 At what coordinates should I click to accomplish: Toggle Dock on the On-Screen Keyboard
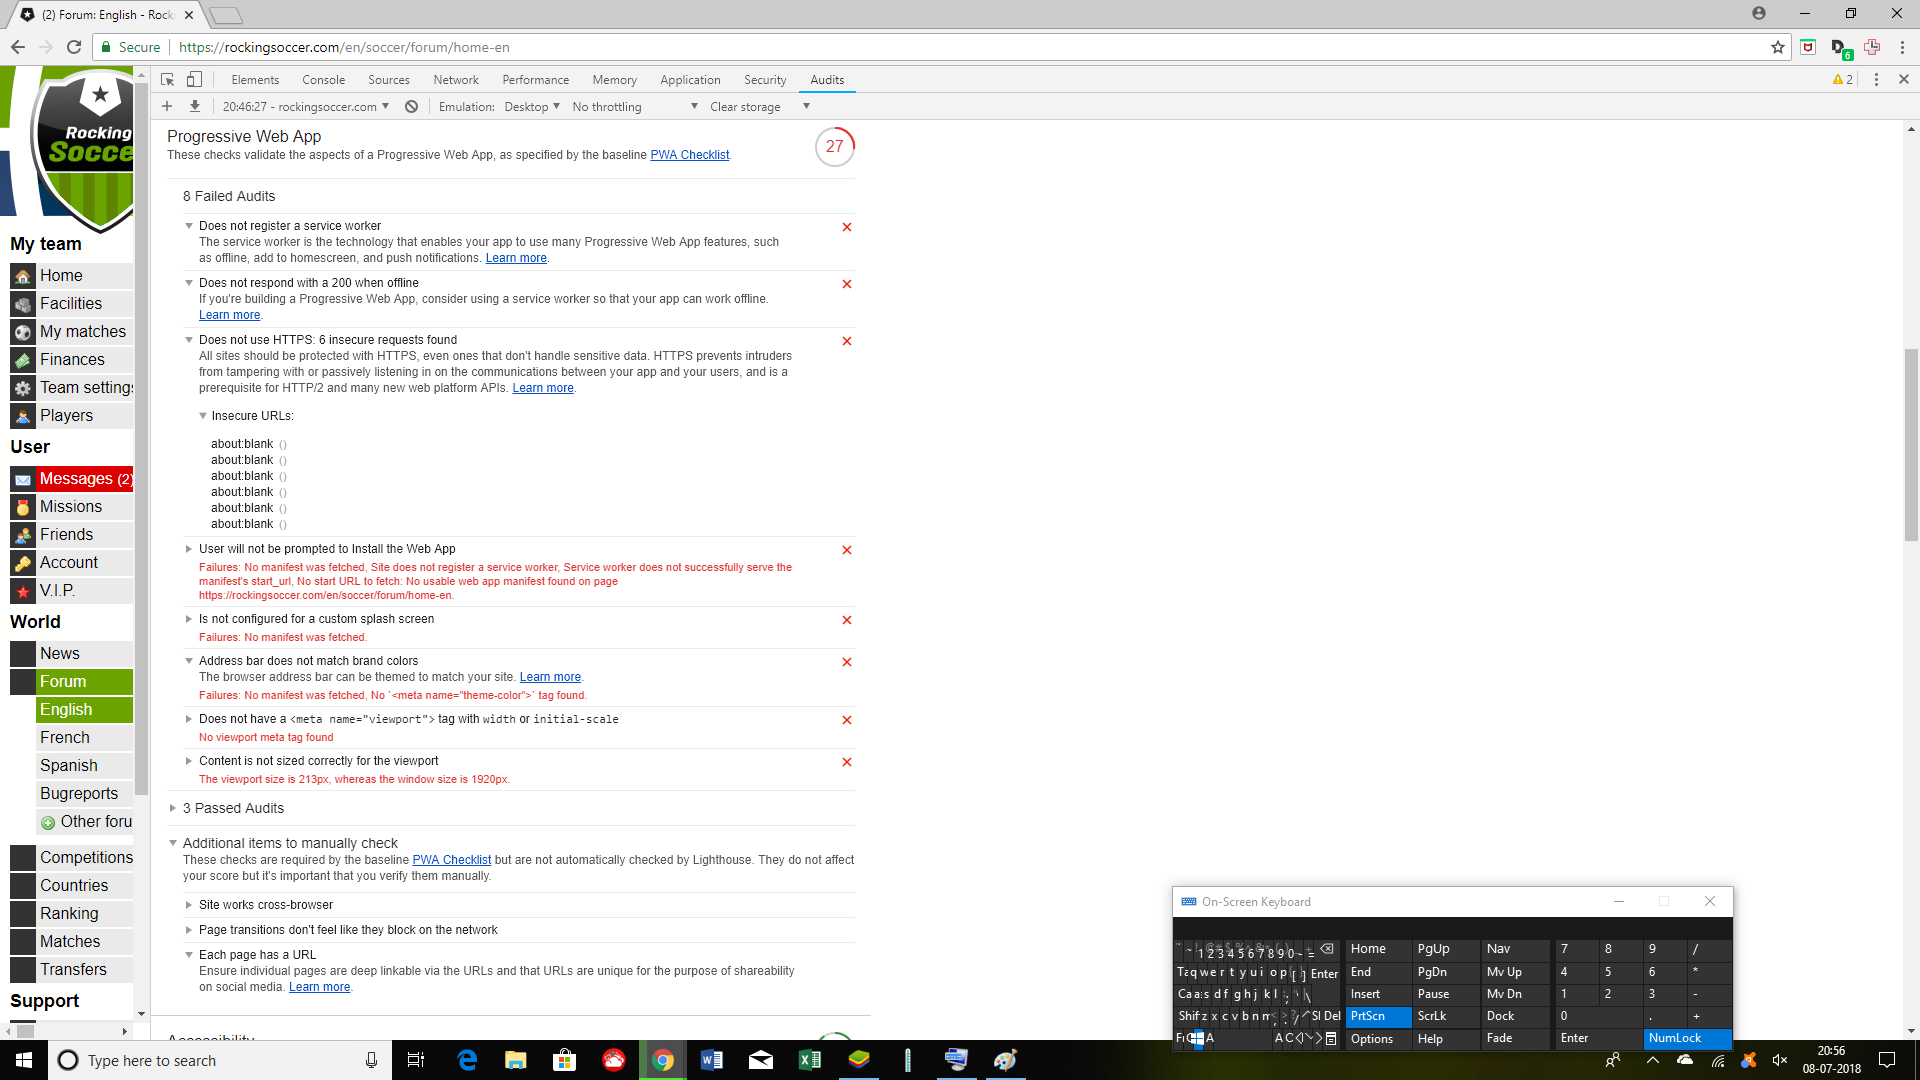[1514, 1016]
